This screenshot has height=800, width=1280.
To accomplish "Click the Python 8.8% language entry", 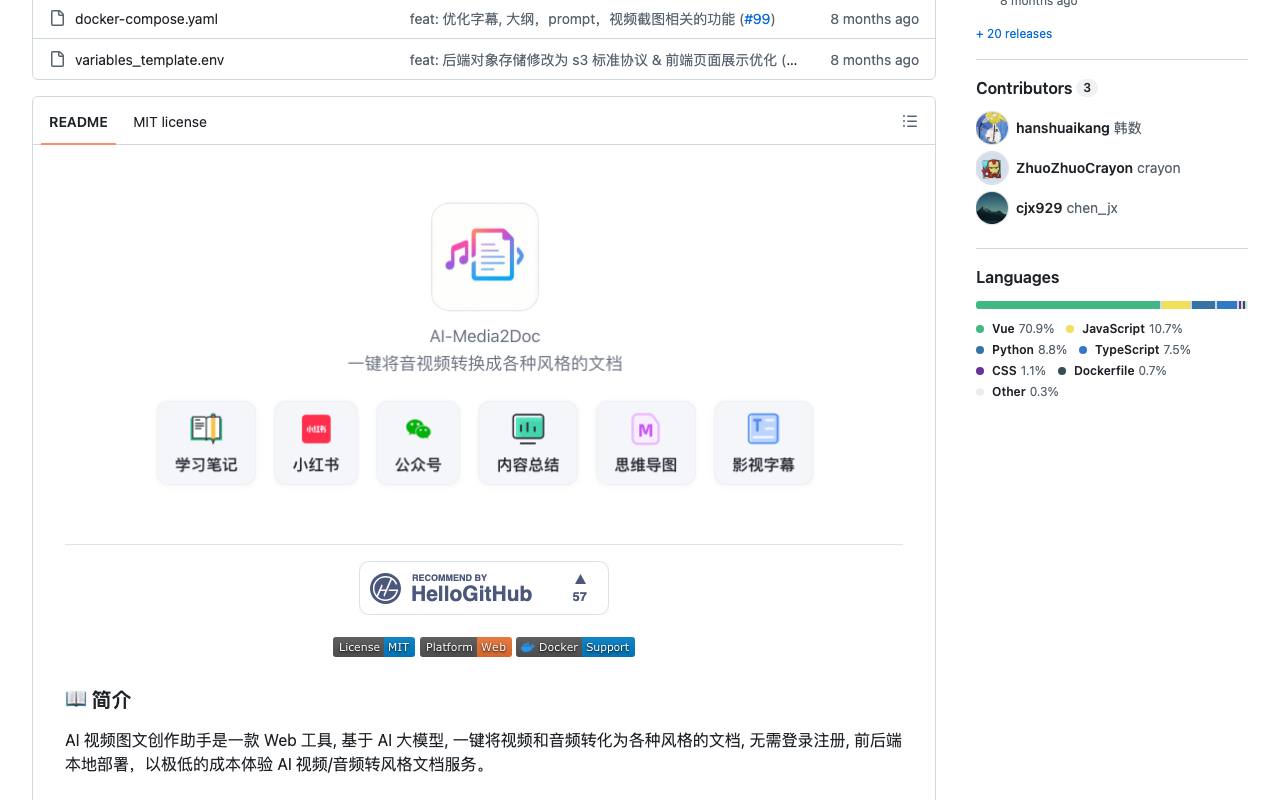I will point(1022,350).
